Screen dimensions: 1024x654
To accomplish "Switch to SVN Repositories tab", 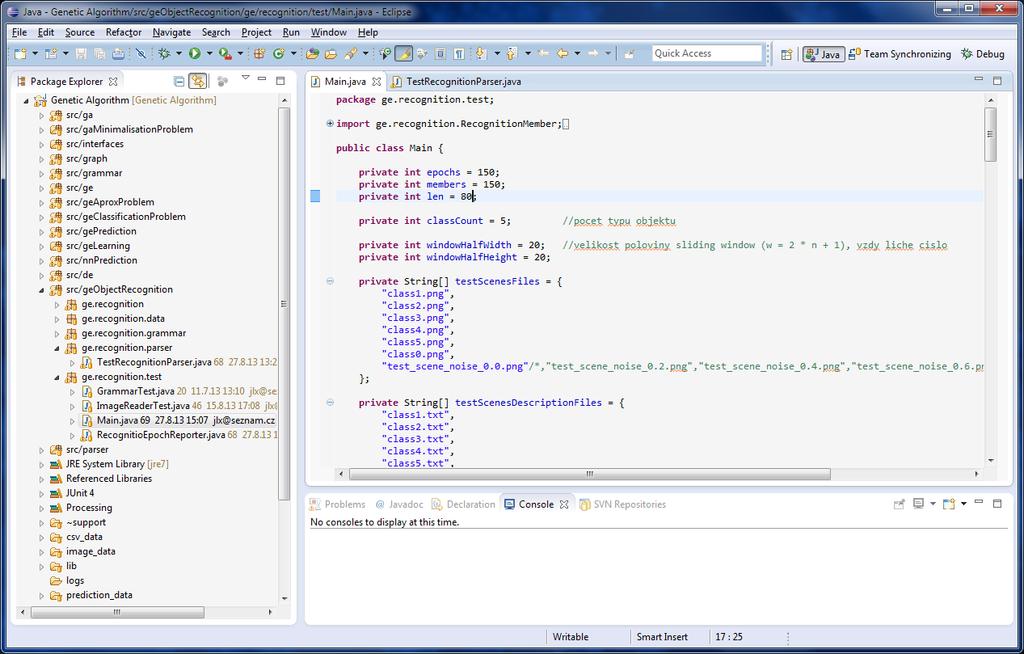I will tap(622, 504).
